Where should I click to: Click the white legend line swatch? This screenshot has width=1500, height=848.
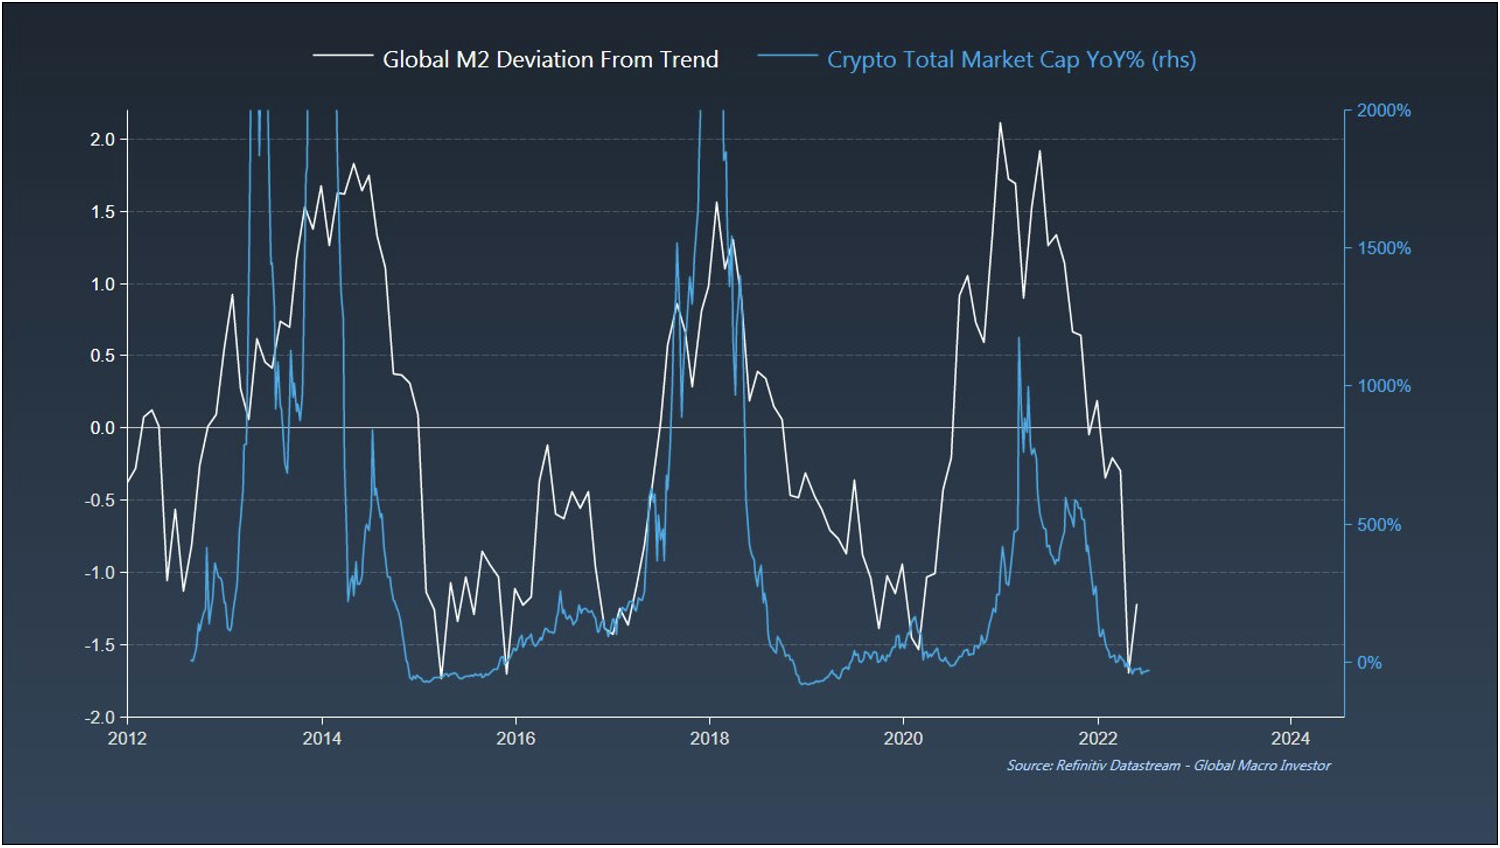(x=343, y=55)
